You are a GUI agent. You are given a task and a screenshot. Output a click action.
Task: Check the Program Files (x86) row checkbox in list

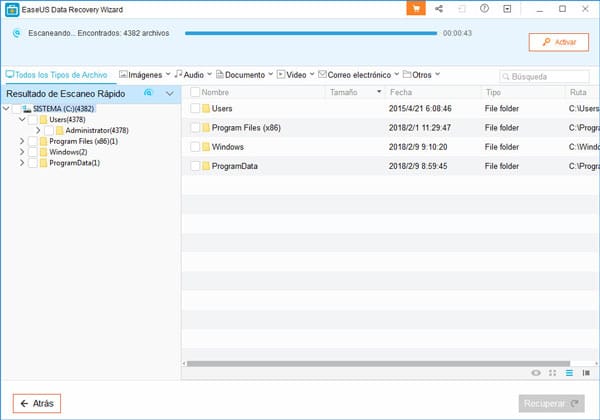pyautogui.click(x=195, y=127)
